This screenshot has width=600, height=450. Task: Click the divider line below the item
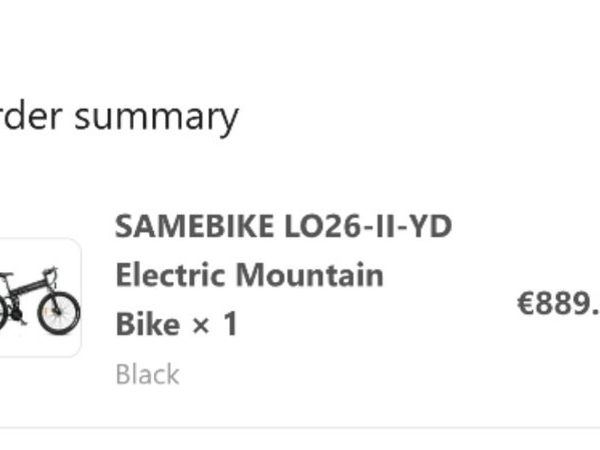click(x=300, y=428)
